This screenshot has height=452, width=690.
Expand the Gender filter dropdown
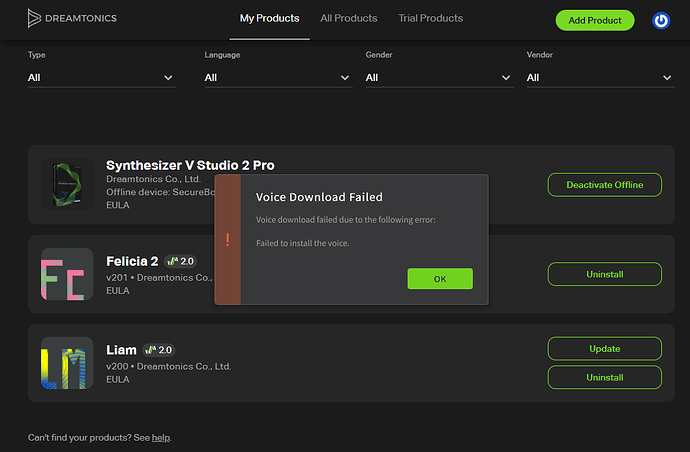pos(439,77)
